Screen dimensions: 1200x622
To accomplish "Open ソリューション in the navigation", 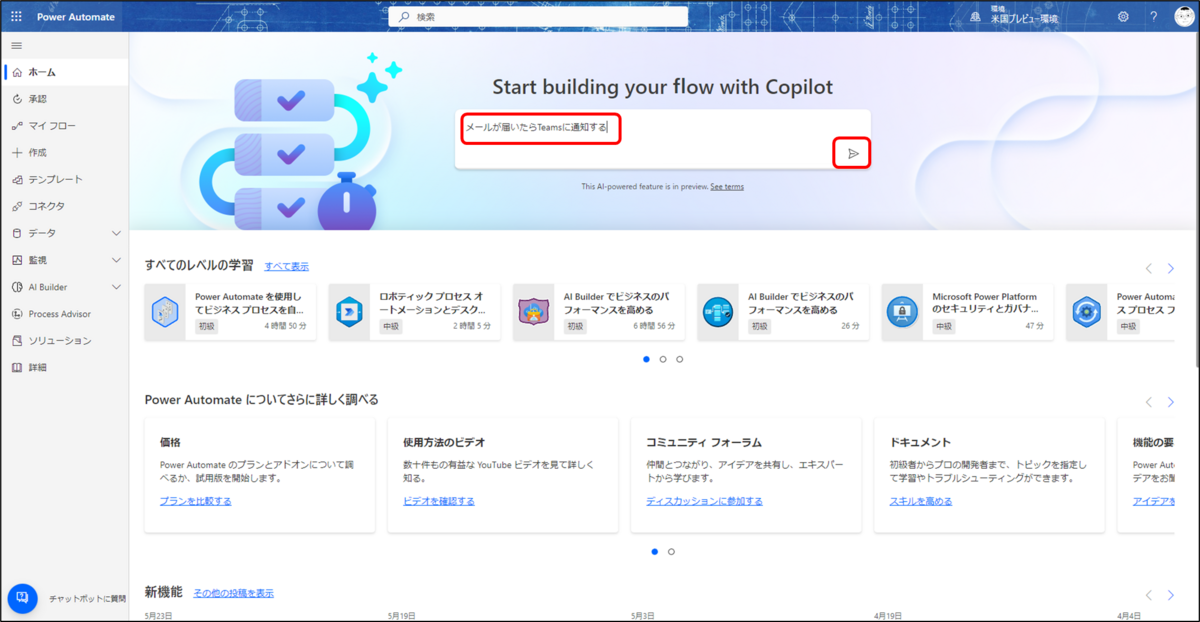I will click(65, 341).
